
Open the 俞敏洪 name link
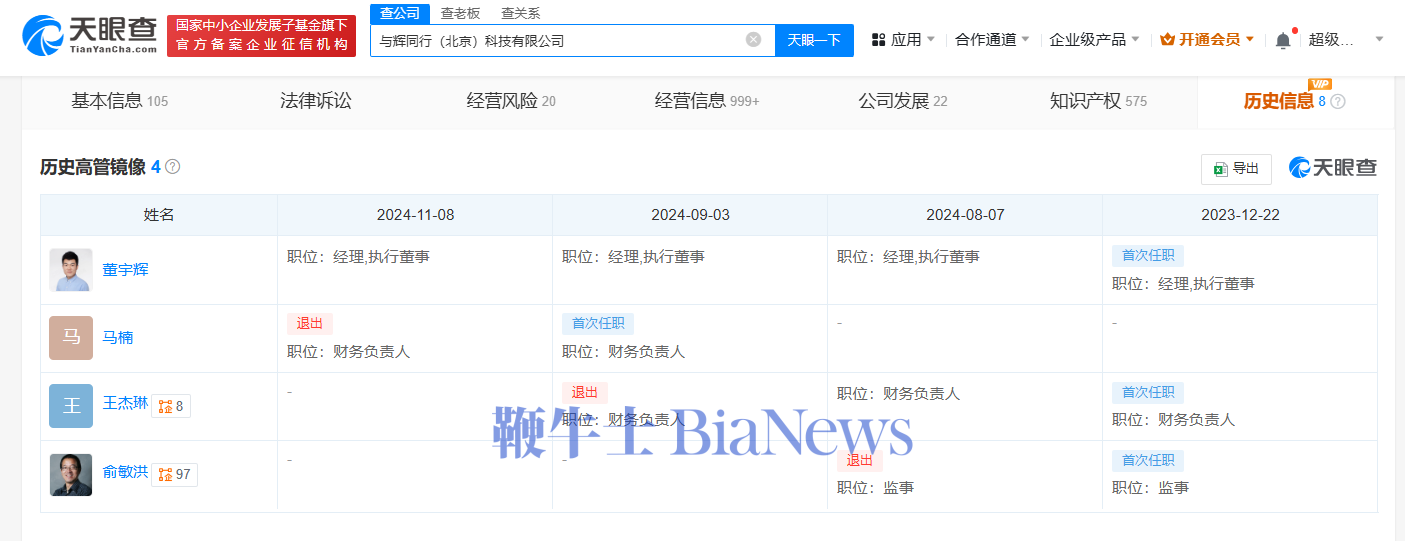pyautogui.click(x=125, y=472)
